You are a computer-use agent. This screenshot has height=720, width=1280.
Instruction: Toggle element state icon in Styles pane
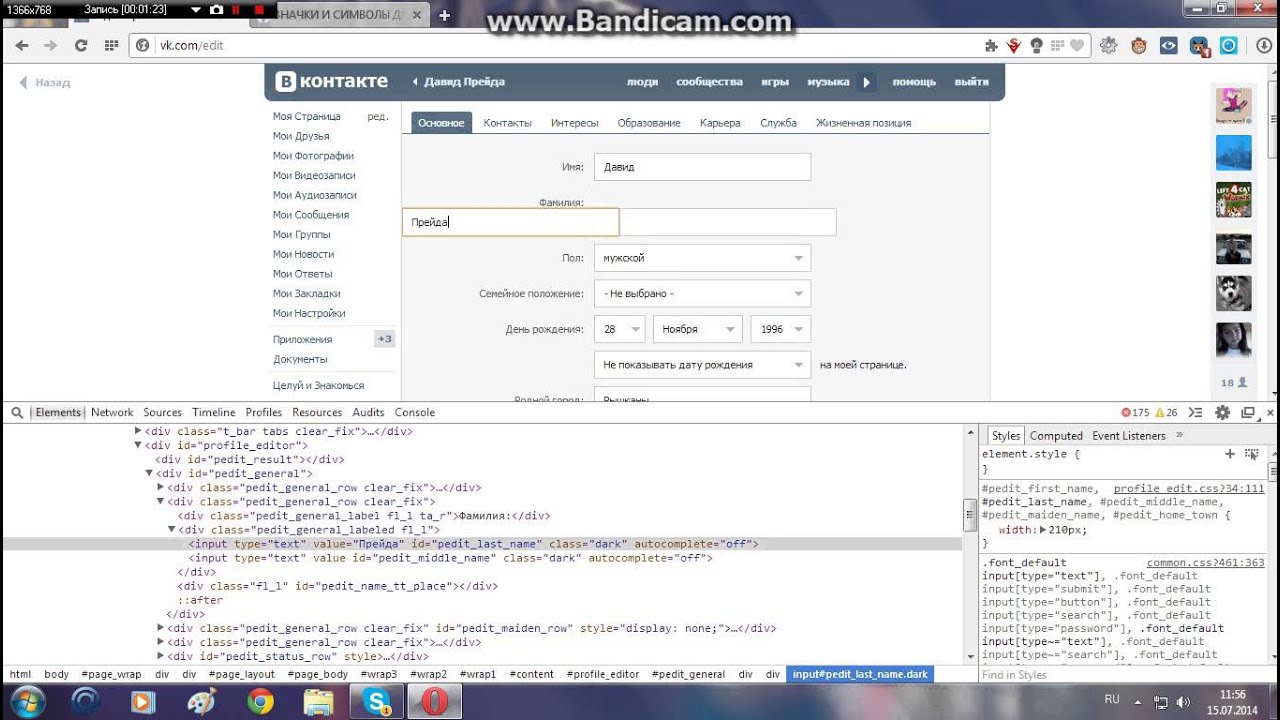pos(1251,454)
